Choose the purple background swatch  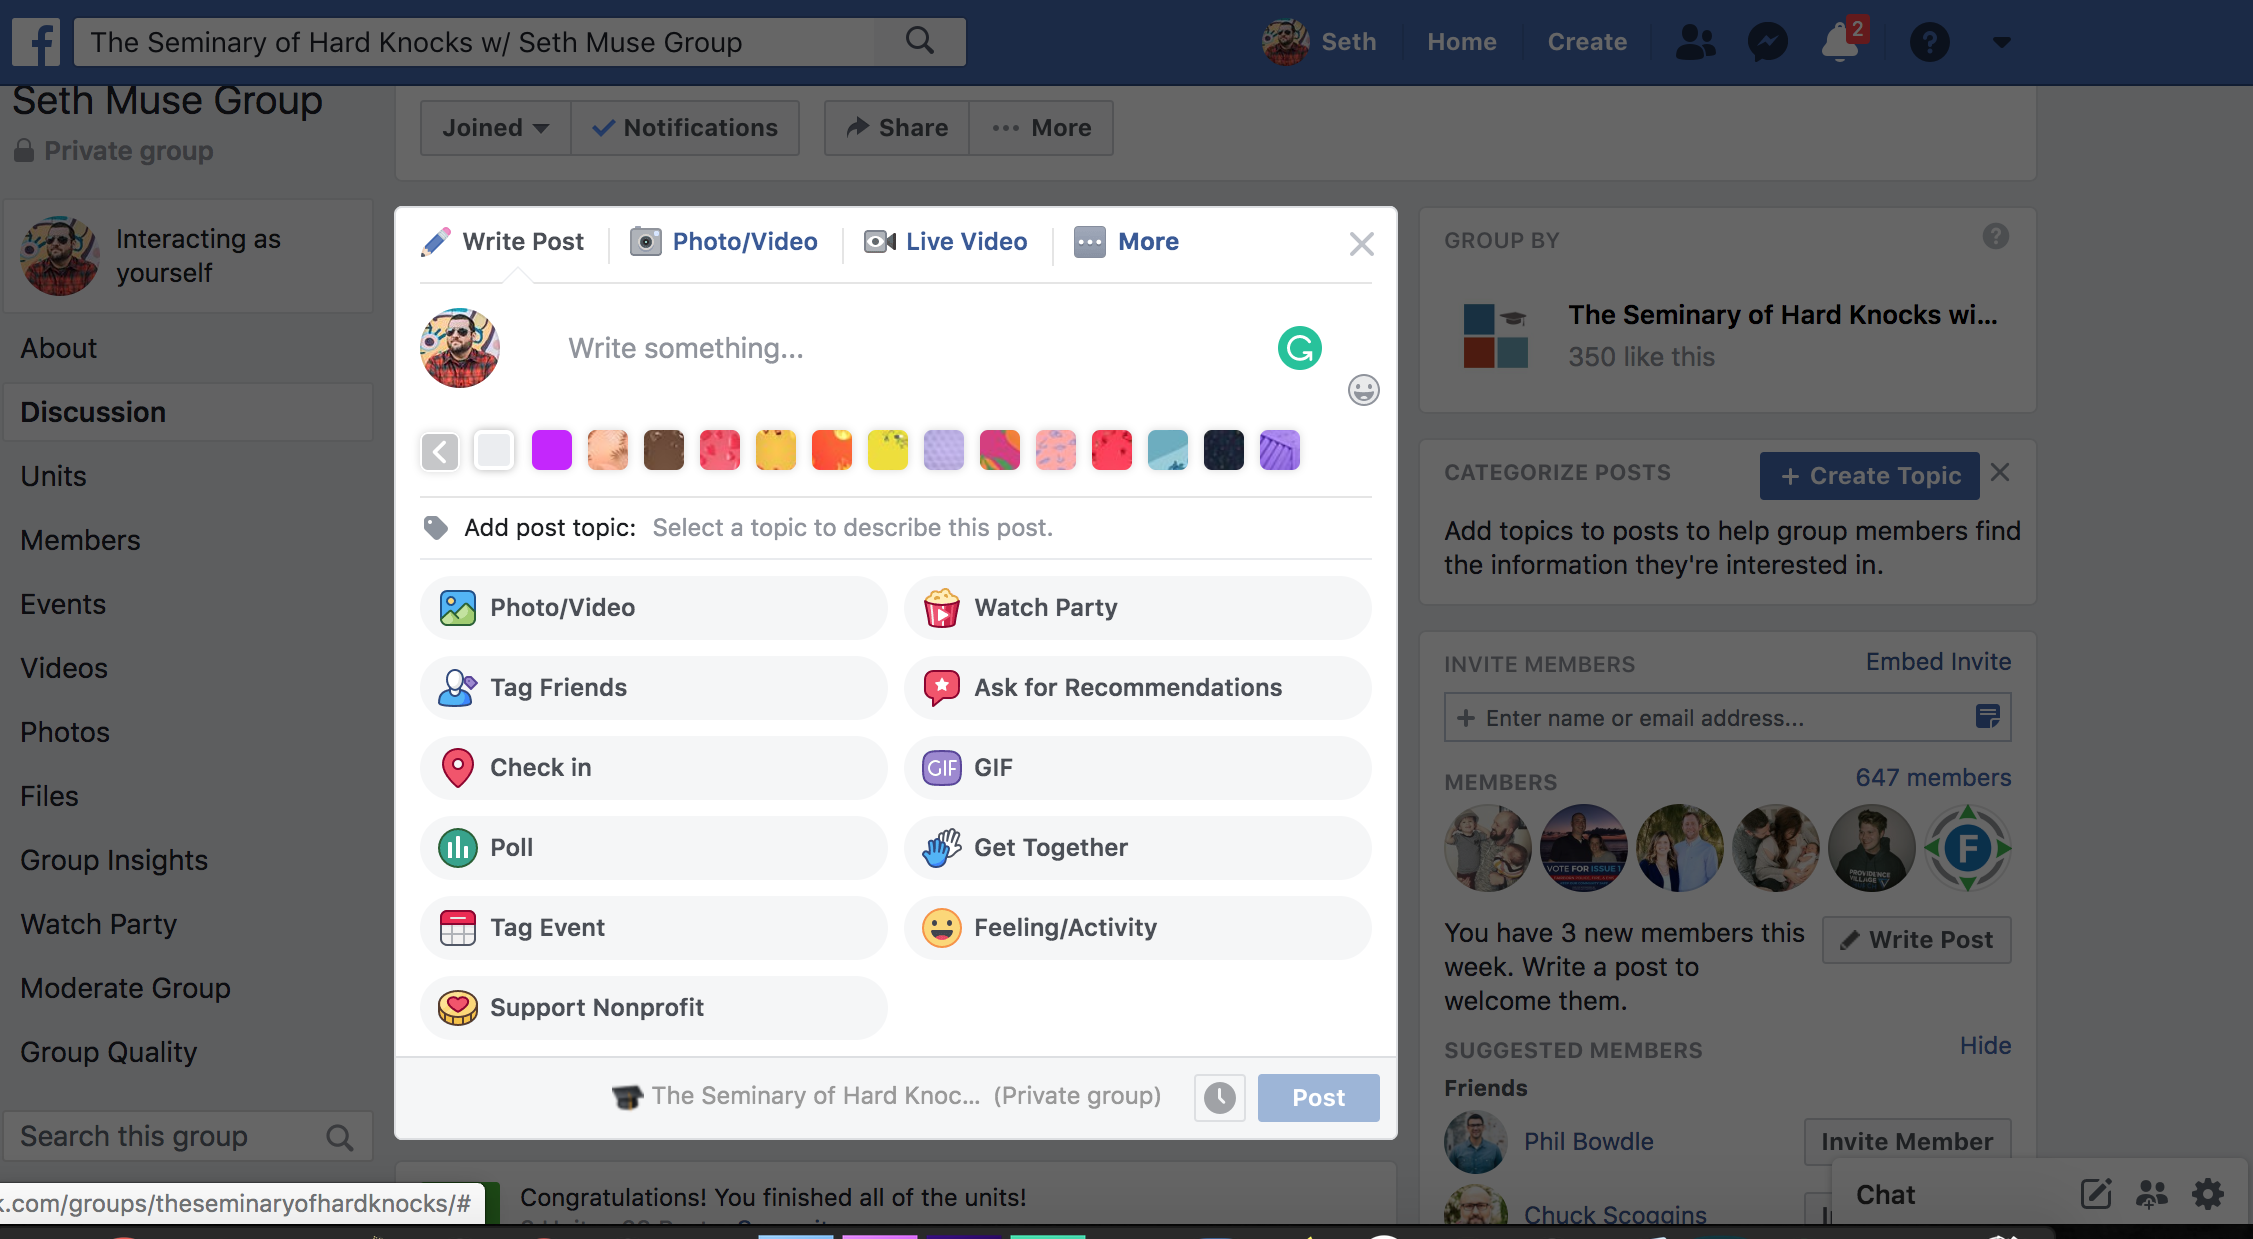(x=552, y=451)
